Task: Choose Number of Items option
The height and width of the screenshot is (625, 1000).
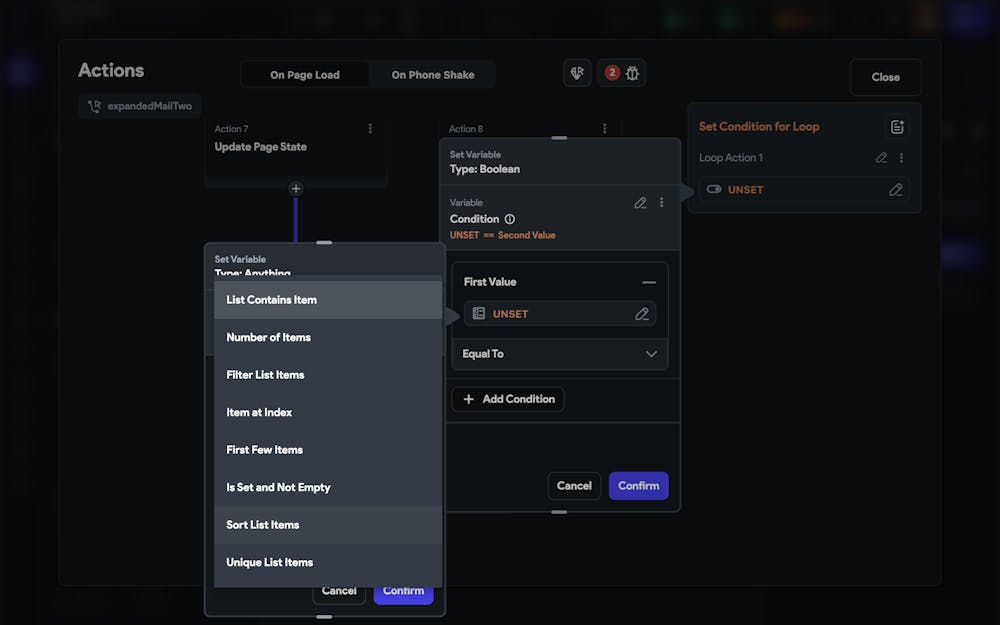Action: [328, 337]
